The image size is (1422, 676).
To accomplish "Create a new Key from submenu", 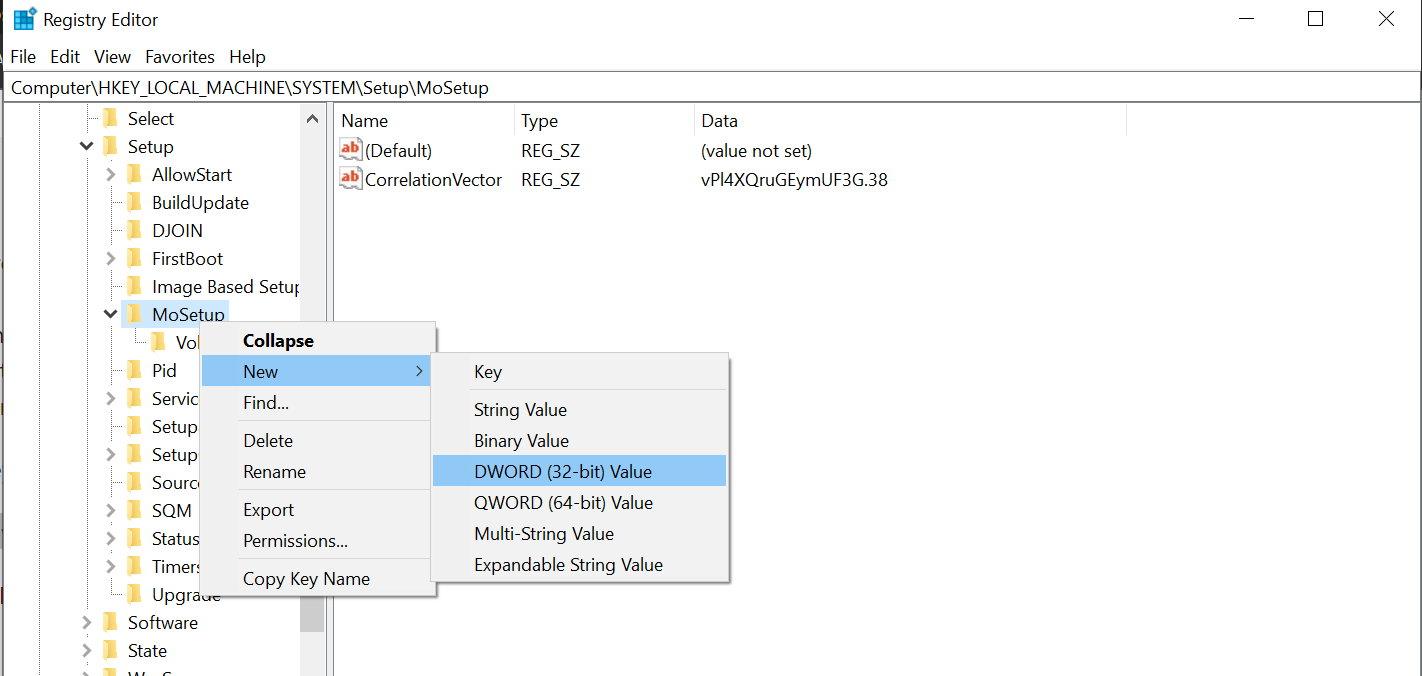I will [488, 372].
